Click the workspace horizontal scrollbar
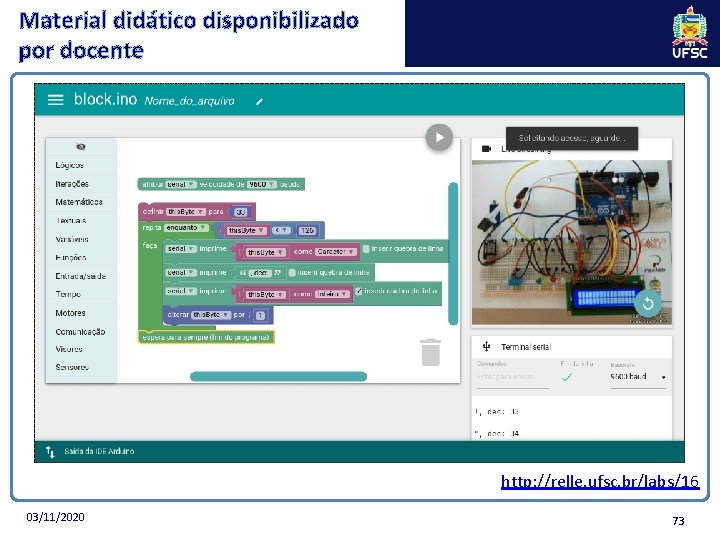The height and width of the screenshot is (540, 720). pyautogui.click(x=278, y=377)
